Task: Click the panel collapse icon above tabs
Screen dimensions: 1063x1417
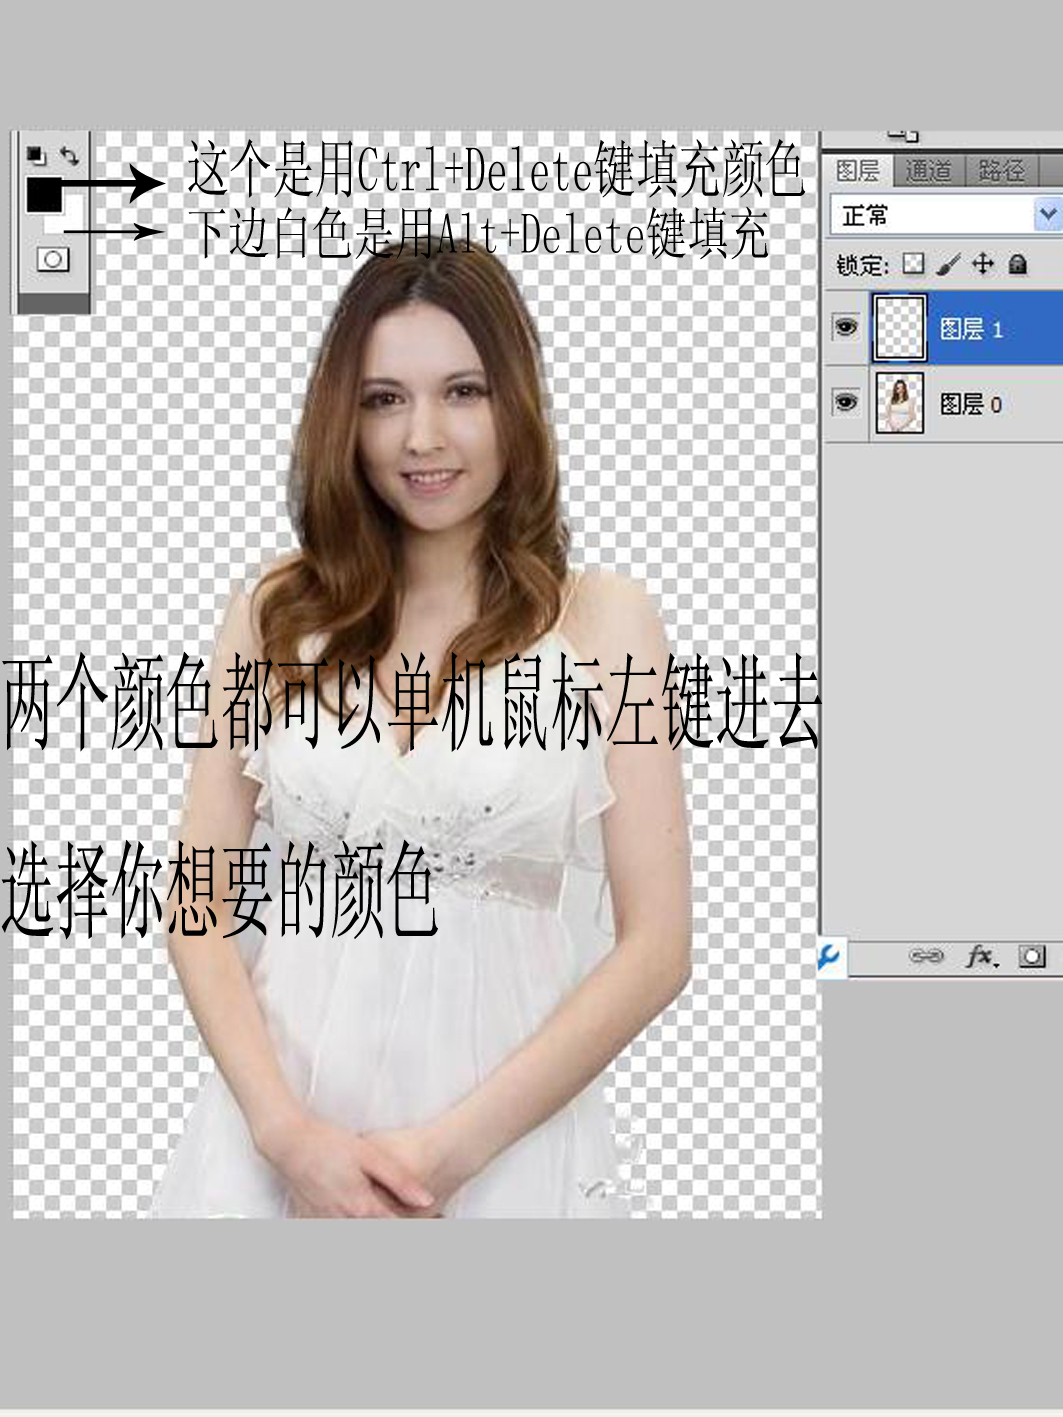Action: point(904,136)
